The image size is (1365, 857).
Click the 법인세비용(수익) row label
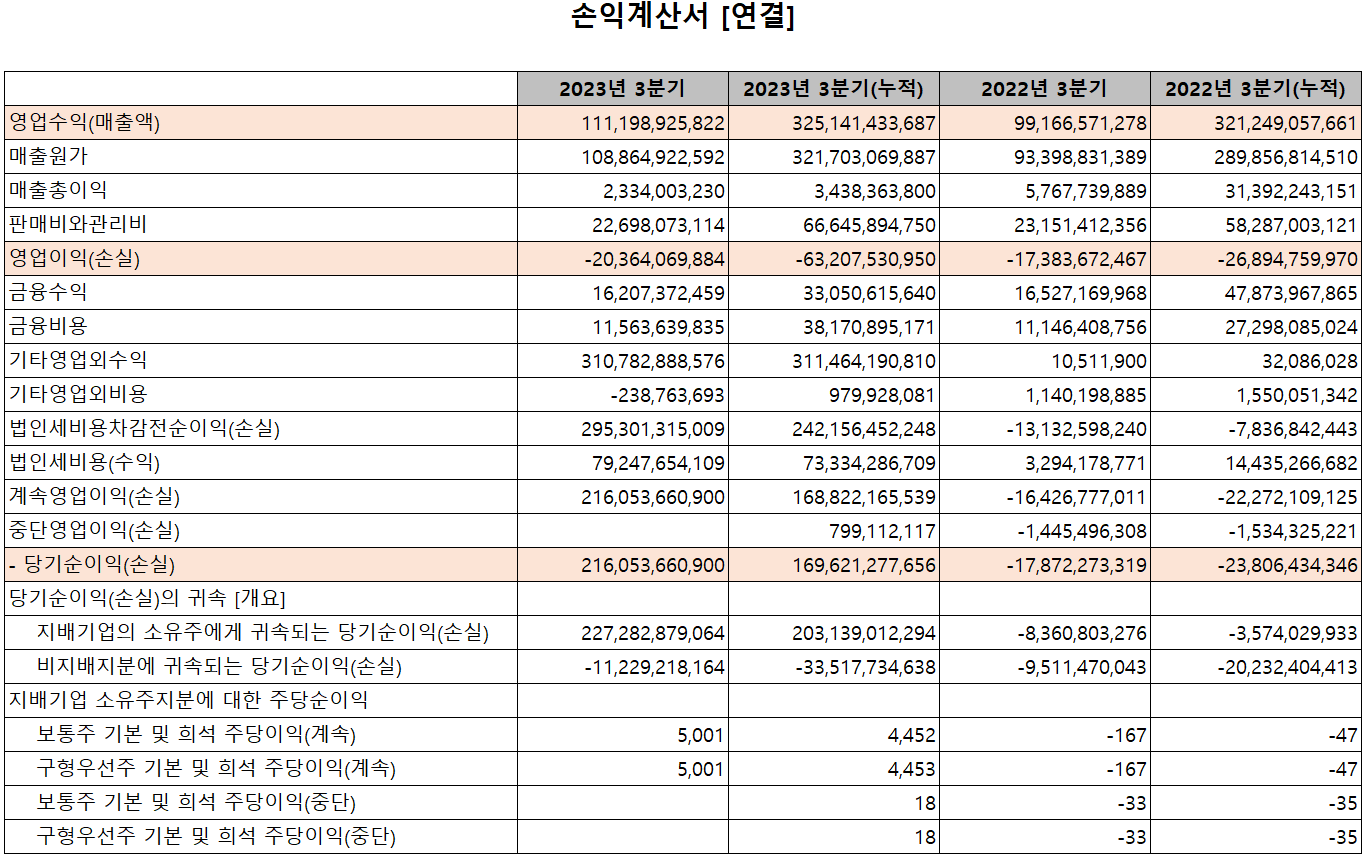[x=84, y=463]
